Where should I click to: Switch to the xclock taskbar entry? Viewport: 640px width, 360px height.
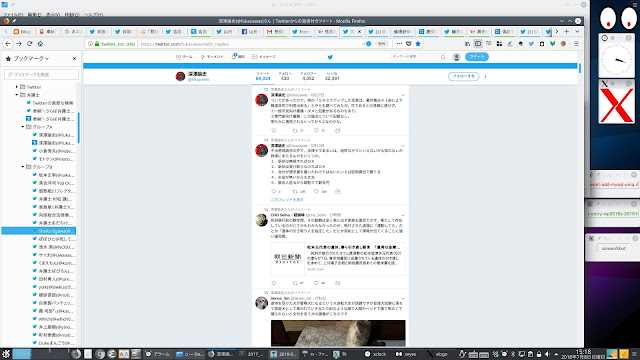tap(376, 354)
